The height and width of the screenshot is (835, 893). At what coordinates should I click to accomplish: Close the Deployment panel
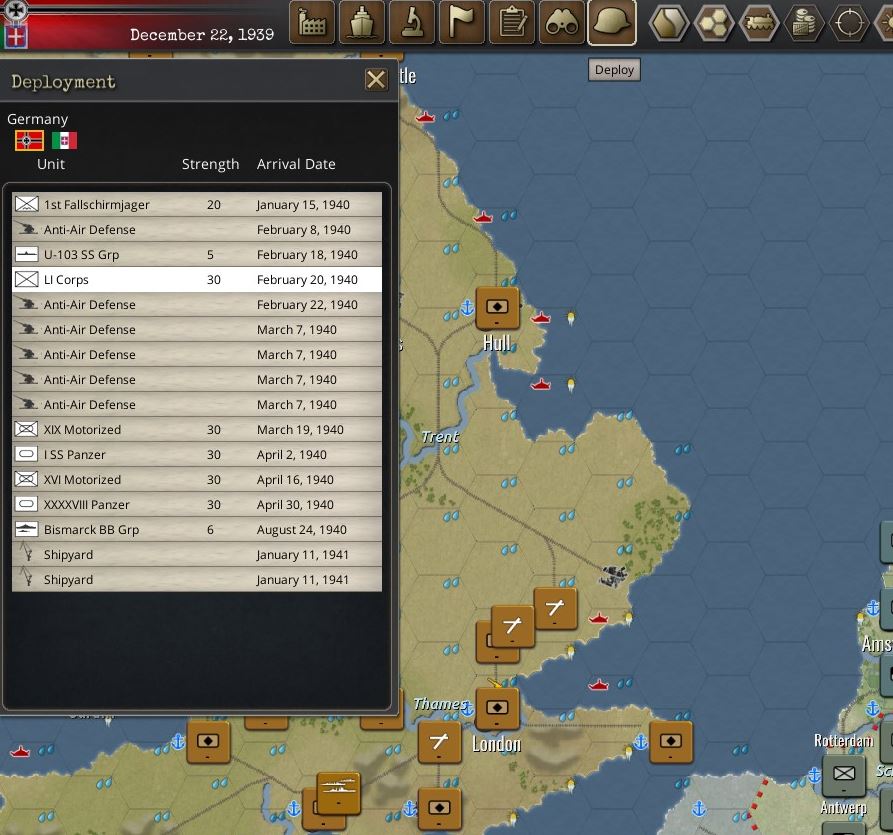(x=376, y=80)
